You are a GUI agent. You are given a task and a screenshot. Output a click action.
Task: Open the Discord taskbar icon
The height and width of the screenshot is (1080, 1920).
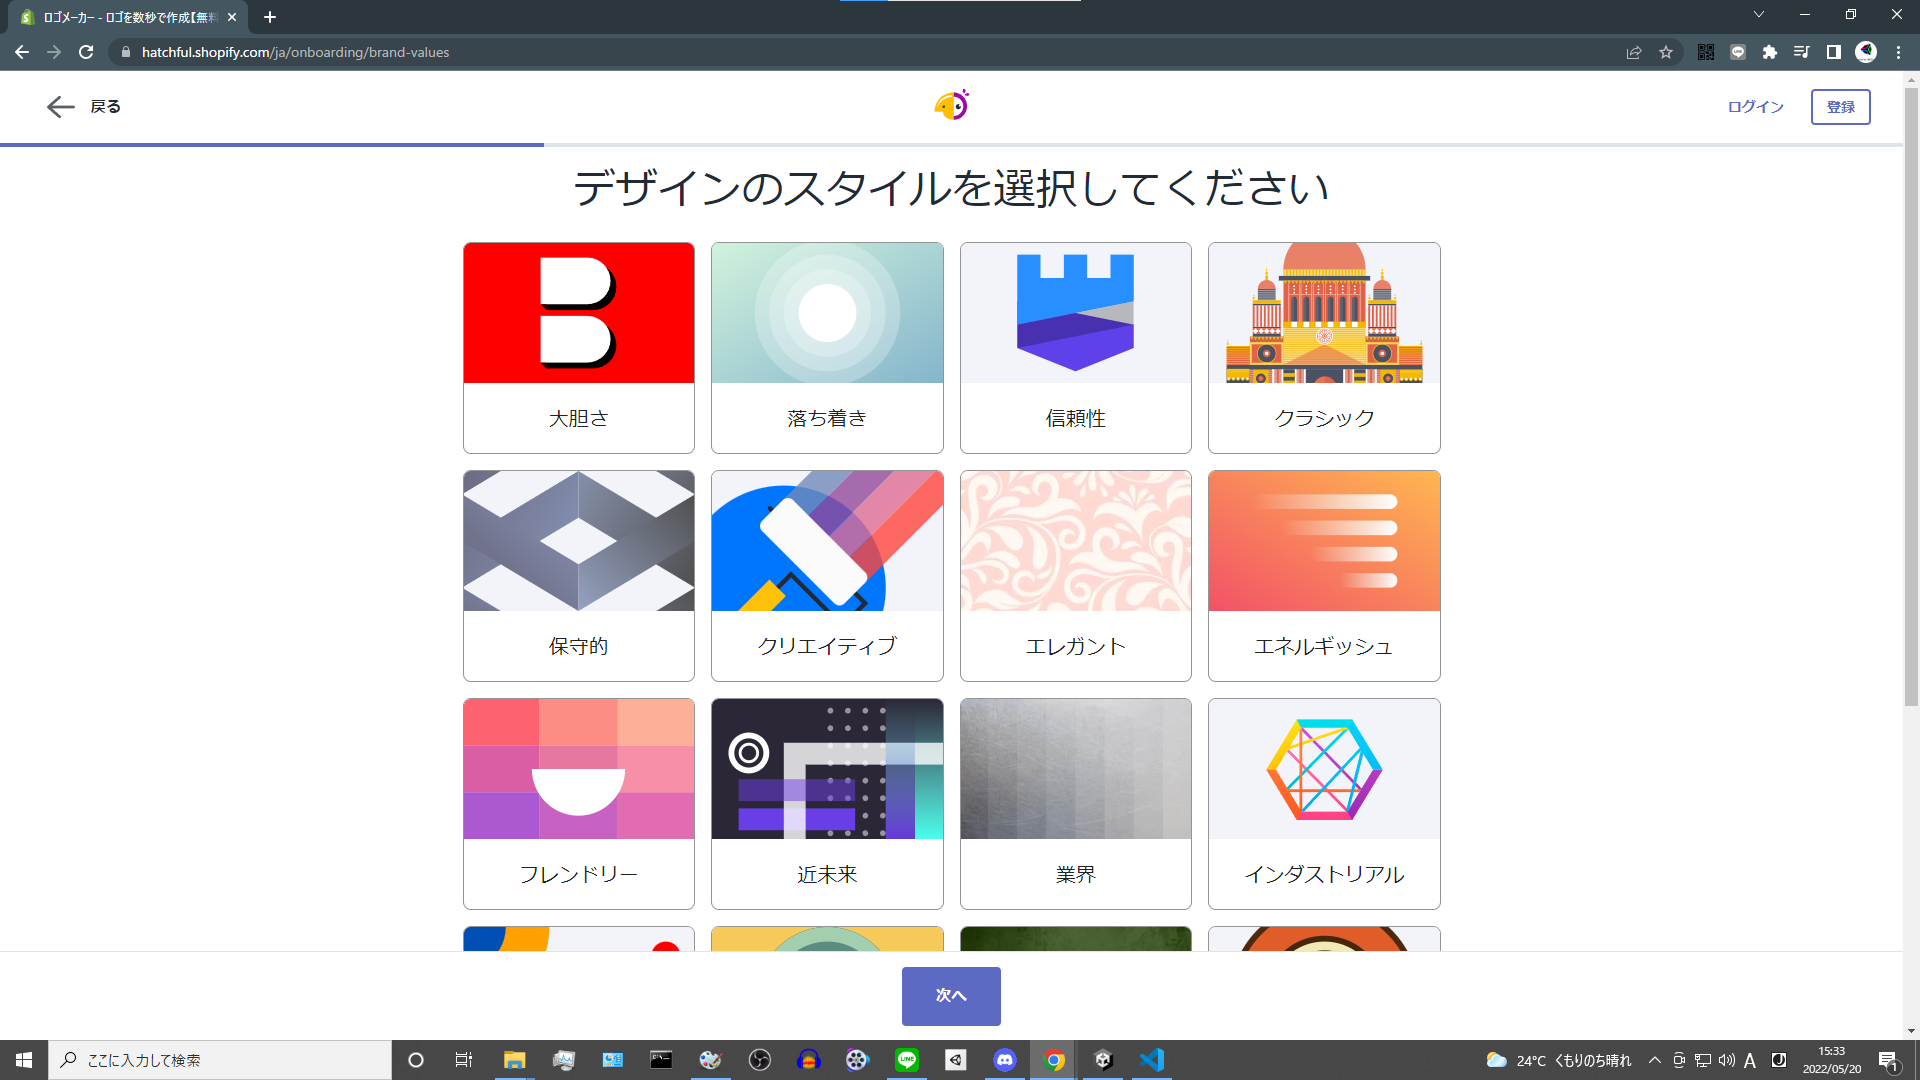coord(1005,1060)
